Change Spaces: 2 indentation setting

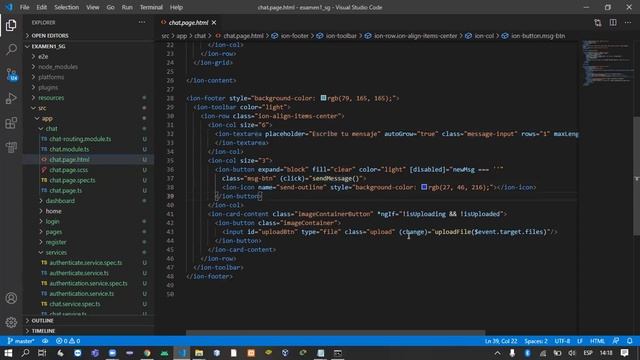(x=536, y=341)
